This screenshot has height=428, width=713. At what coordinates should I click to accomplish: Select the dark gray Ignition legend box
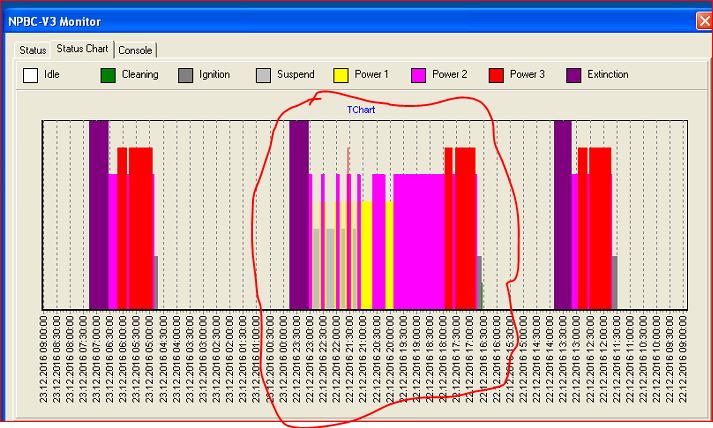(185, 75)
